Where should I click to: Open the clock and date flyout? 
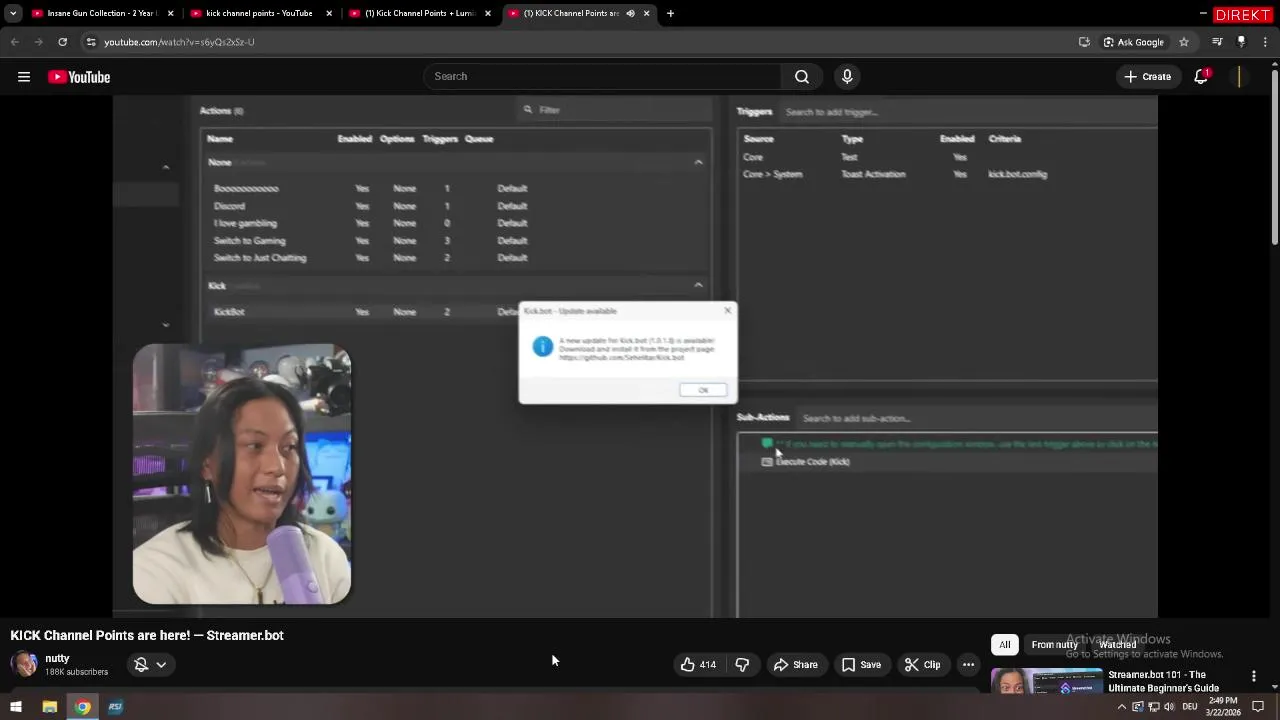(x=1225, y=707)
